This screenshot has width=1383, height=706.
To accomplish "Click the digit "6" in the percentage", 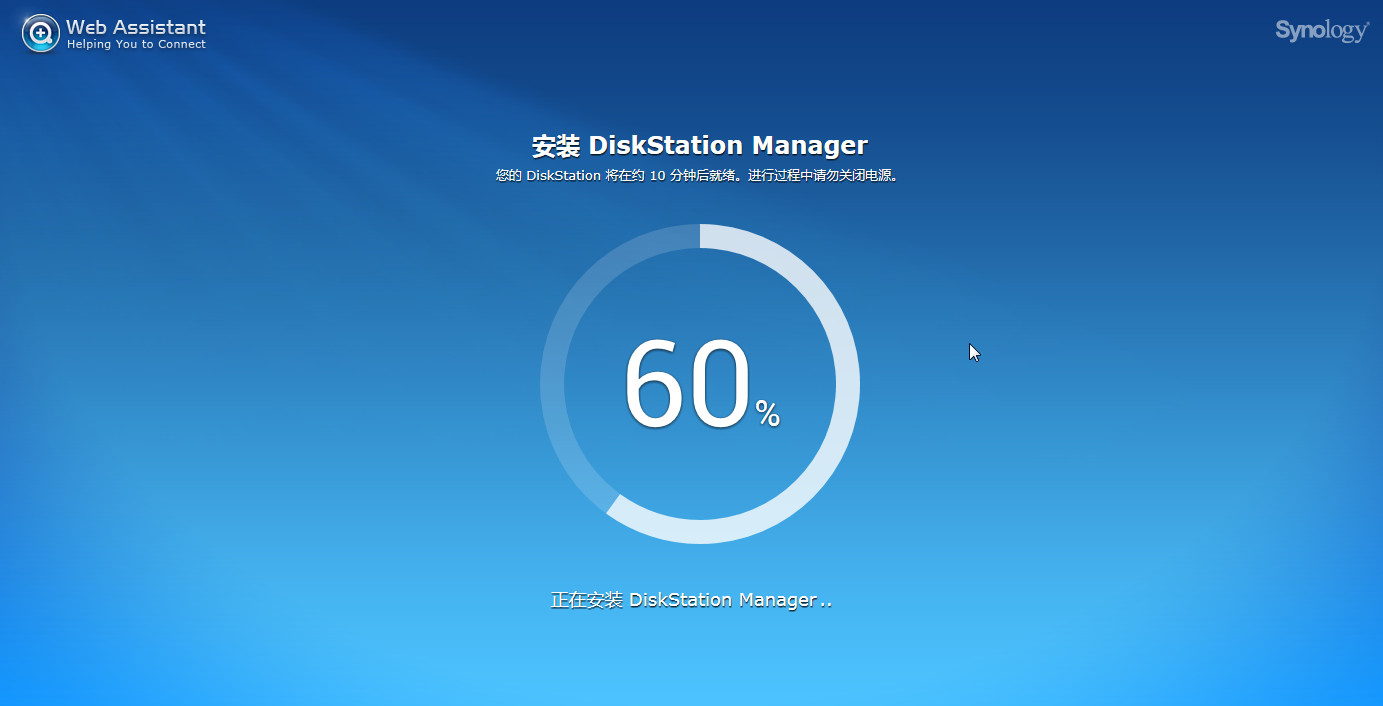I will 654,384.
